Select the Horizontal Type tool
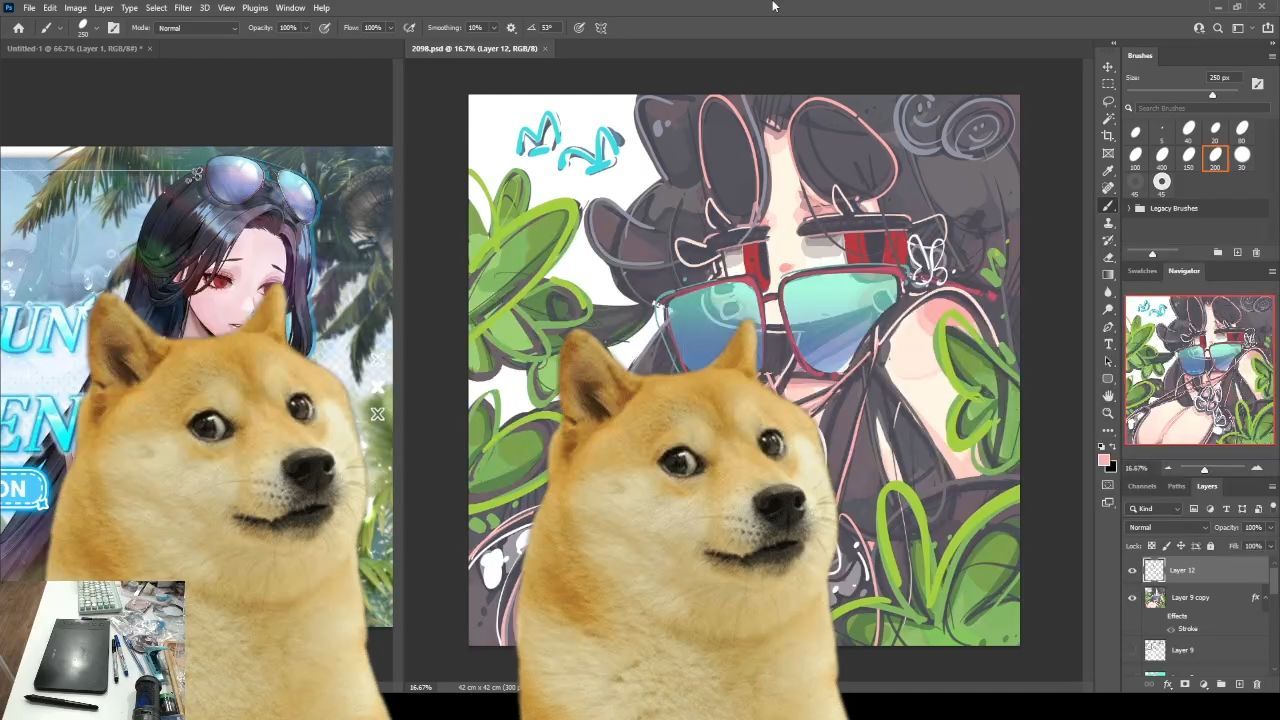Screen dimensions: 1280x720 point(1108,344)
